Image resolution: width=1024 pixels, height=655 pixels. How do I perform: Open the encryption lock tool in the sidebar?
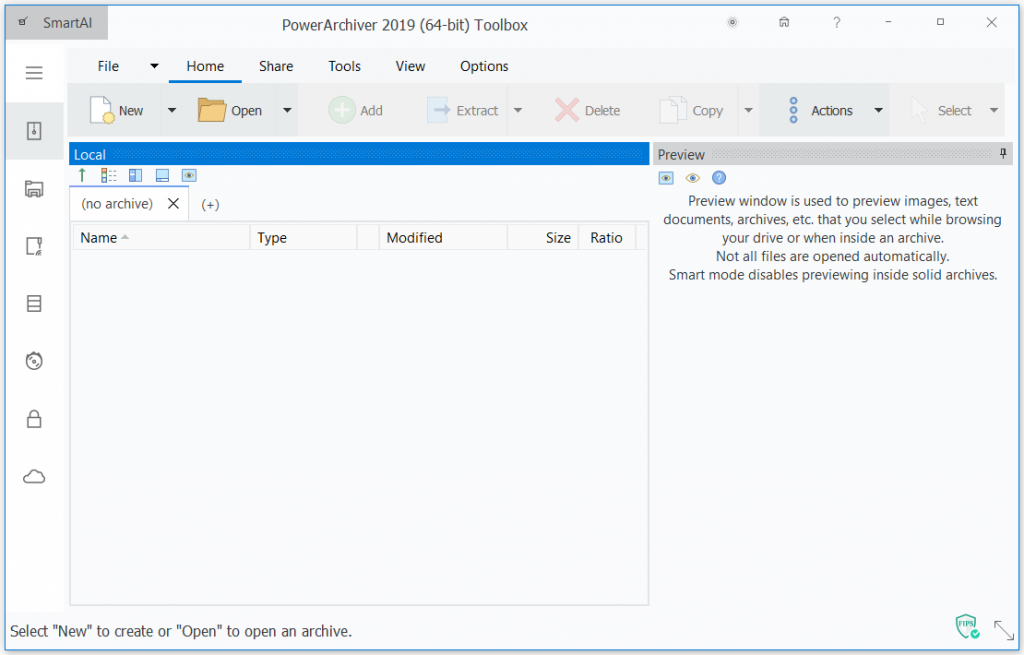(x=34, y=418)
